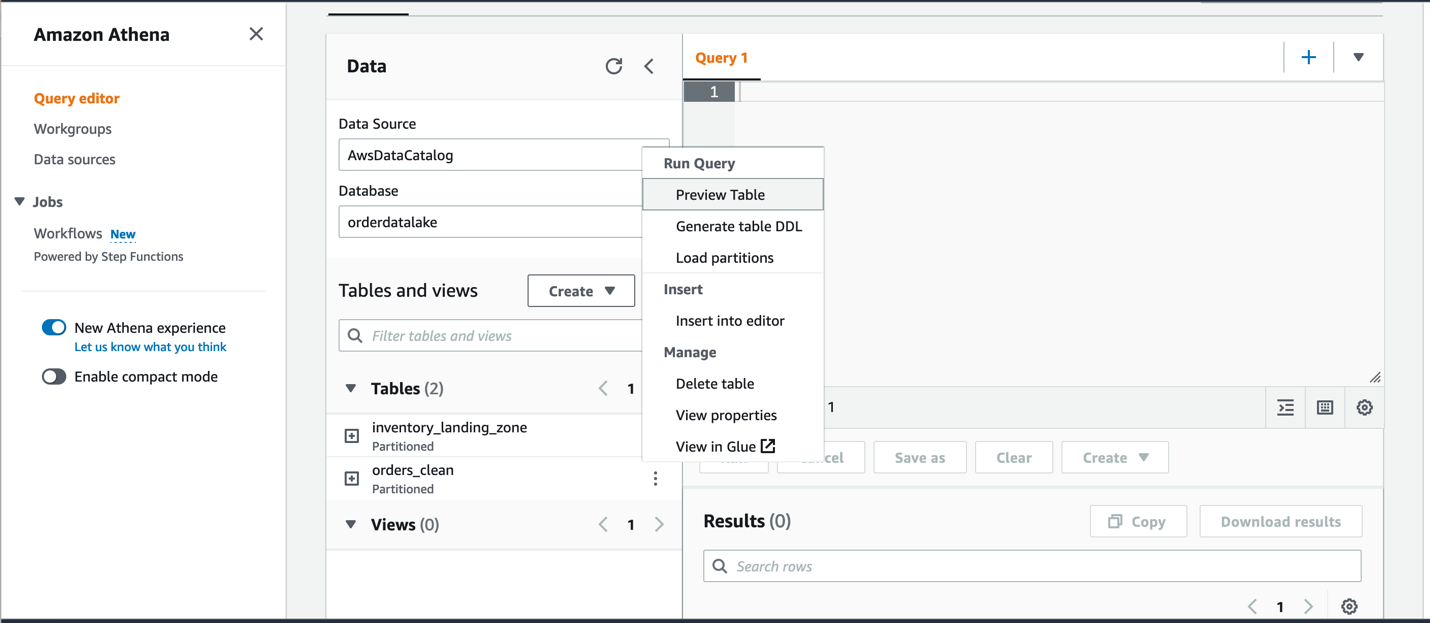Add a new query tab
The width and height of the screenshot is (1430, 623).
click(x=1308, y=58)
